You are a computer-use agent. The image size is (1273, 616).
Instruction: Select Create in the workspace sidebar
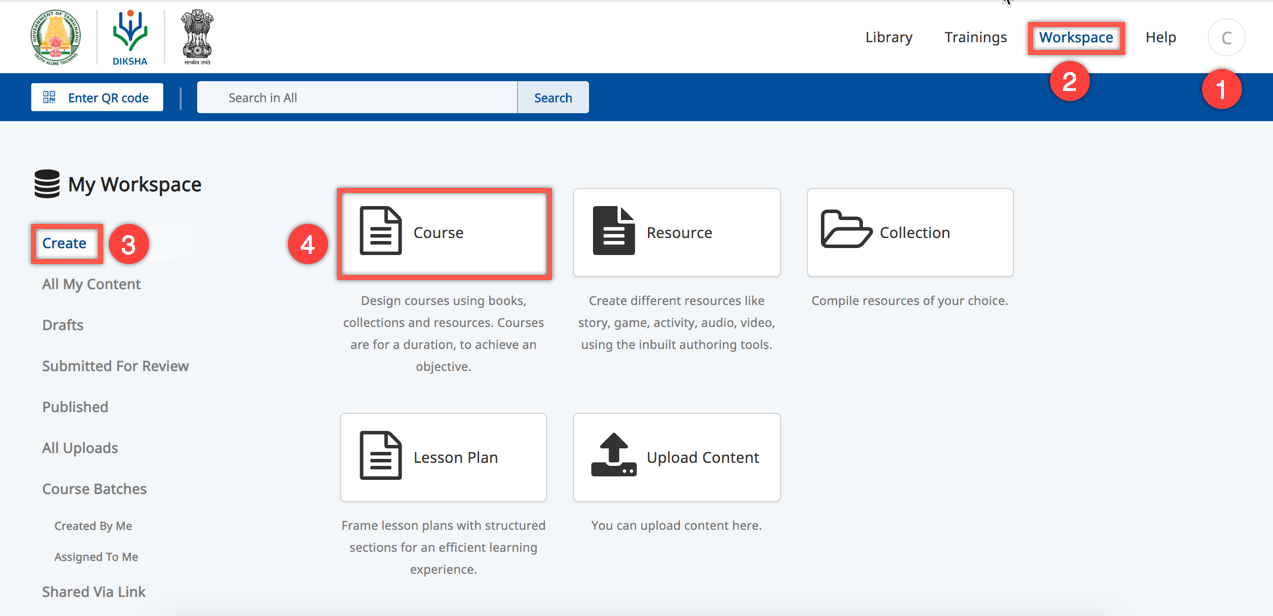[64, 243]
